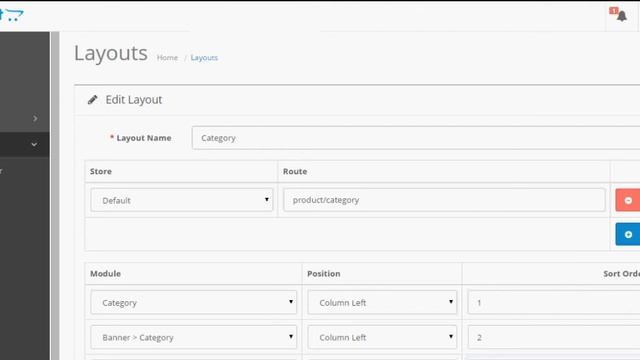The width and height of the screenshot is (640, 360).
Task: Click the Module column header
Action: pos(105,273)
